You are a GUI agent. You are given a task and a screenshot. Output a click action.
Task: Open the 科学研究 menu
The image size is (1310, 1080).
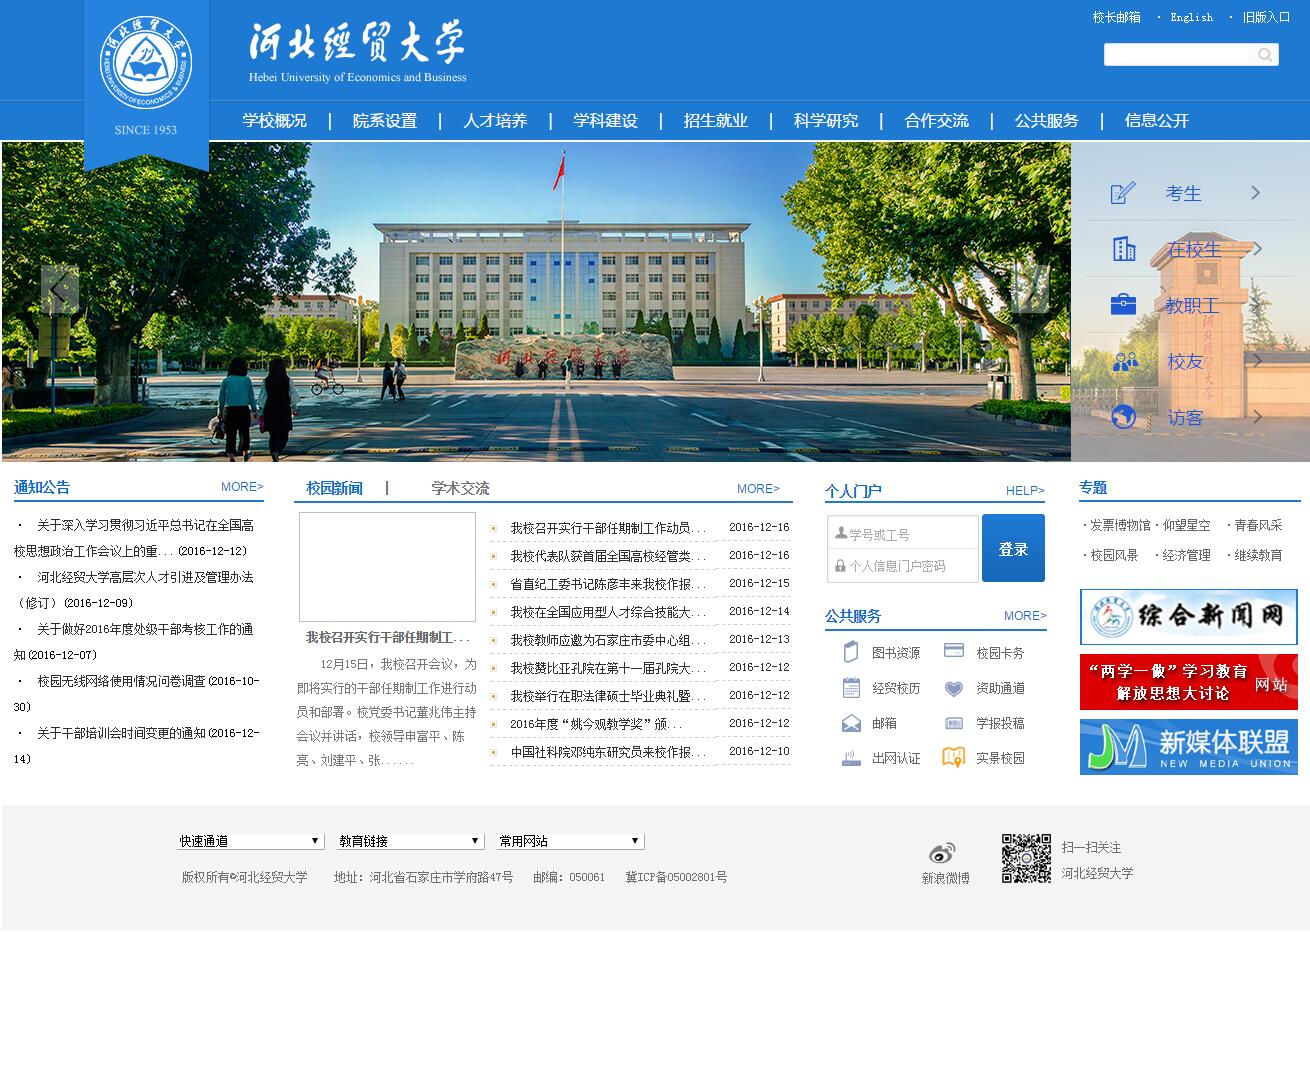(826, 121)
